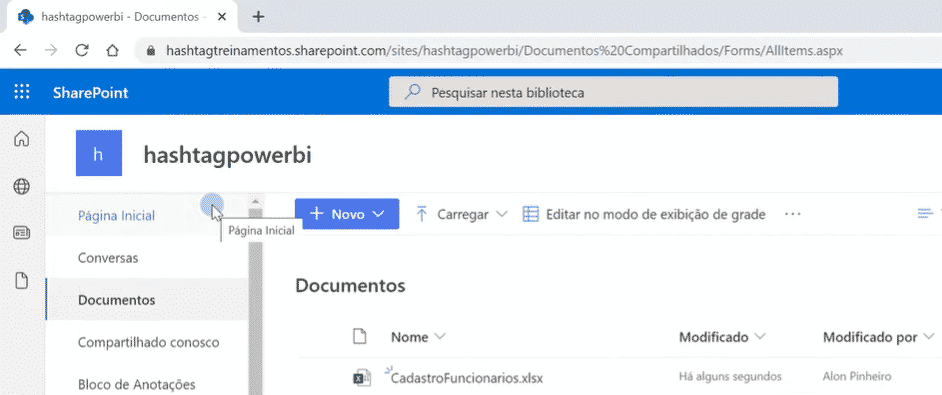942x395 pixels.
Task: Select Documentos in the left navigation
Action: coord(117,299)
